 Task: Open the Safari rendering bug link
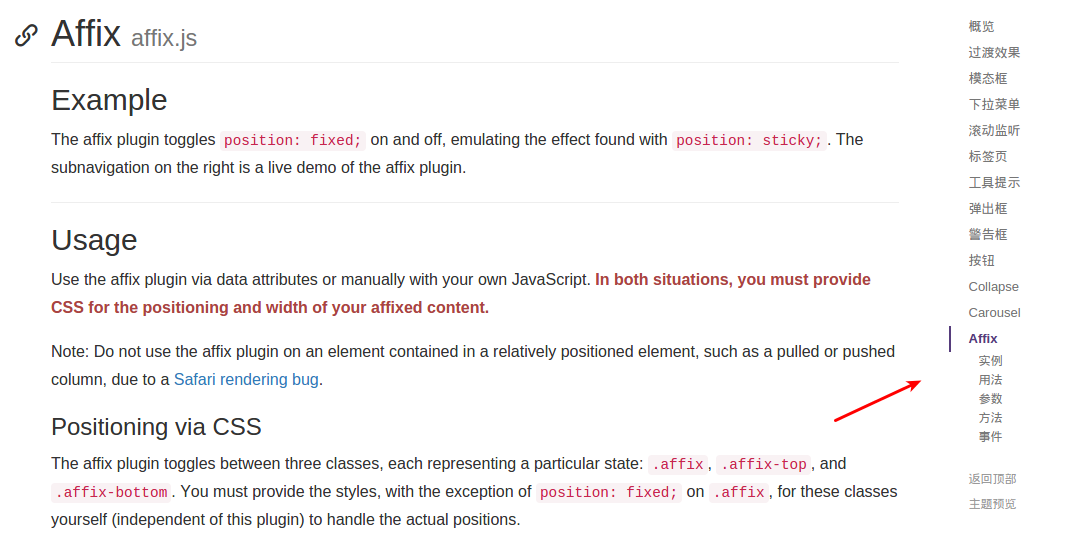[246, 379]
